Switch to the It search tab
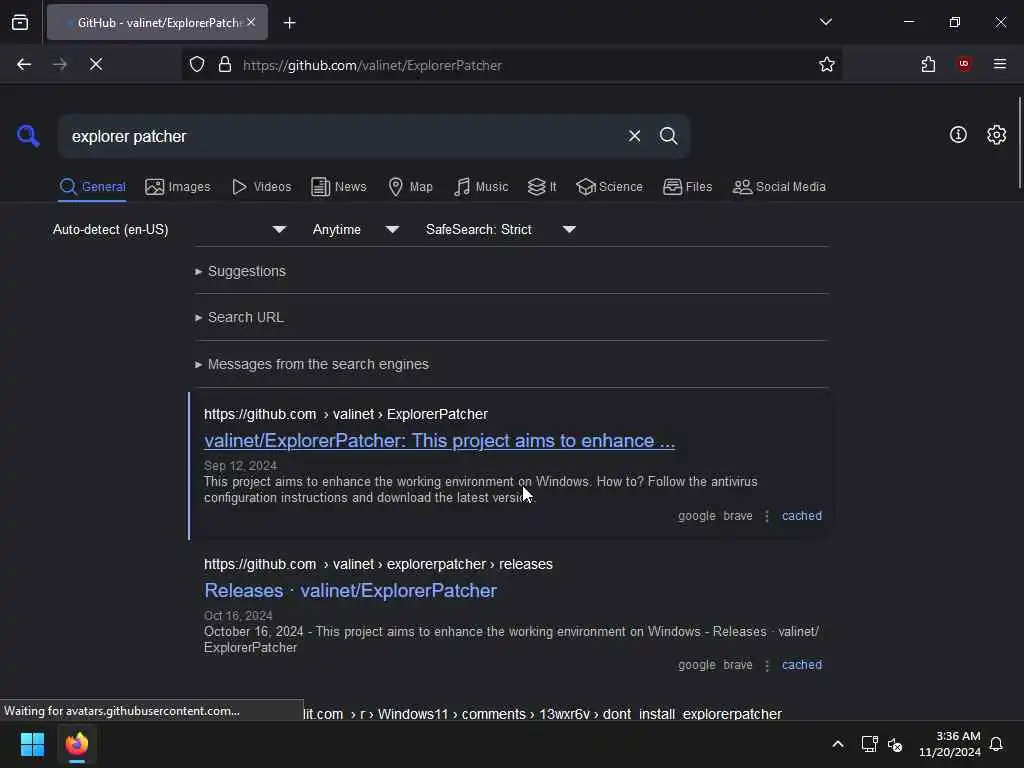 [542, 187]
